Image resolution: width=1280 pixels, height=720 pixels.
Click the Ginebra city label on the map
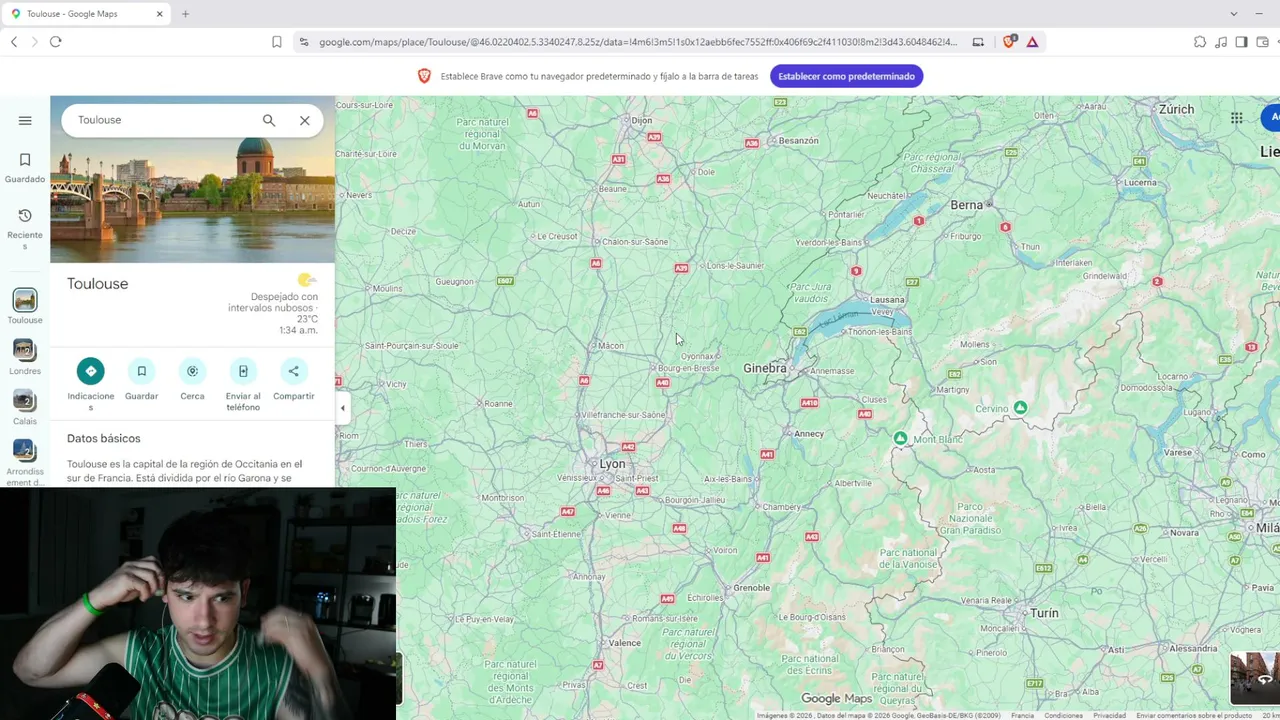pos(765,368)
